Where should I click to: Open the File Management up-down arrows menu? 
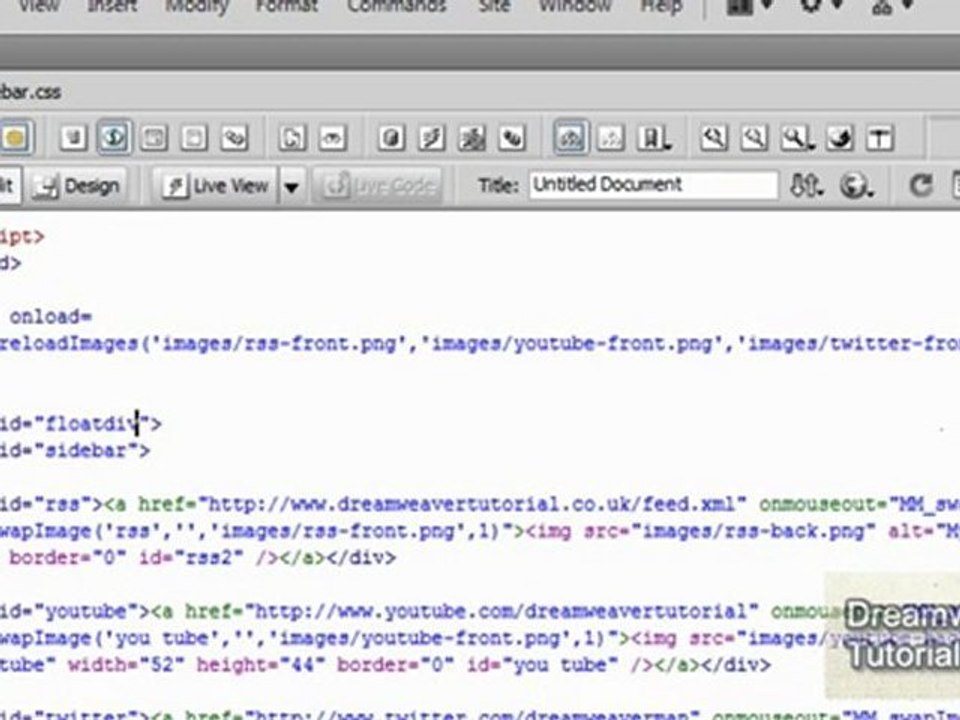tap(806, 185)
